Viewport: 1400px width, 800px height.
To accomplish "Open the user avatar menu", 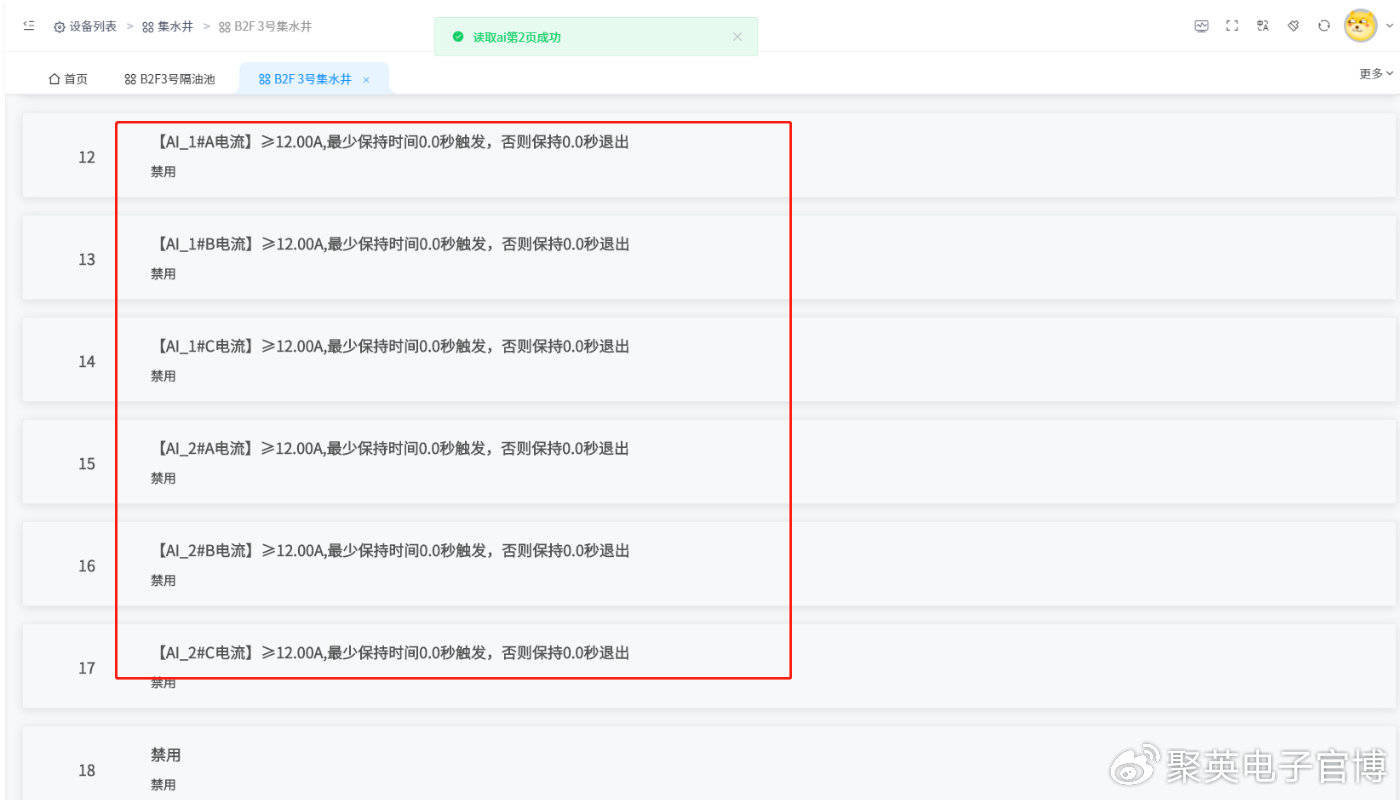I will click(x=1360, y=26).
